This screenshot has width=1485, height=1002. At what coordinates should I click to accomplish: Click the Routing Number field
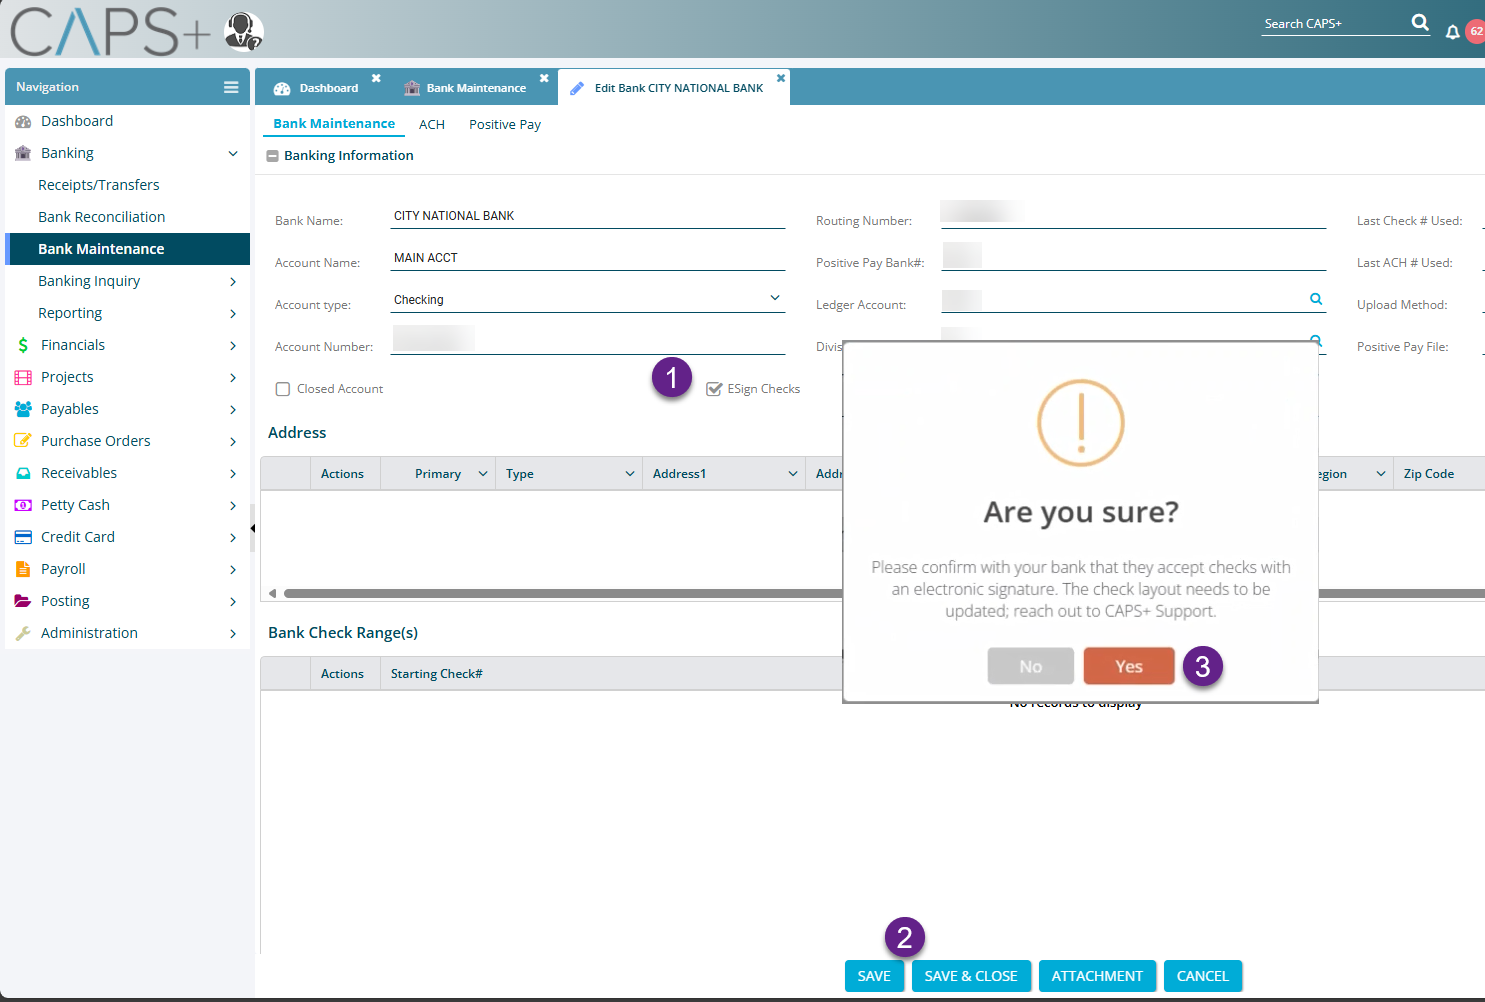click(x=1133, y=215)
